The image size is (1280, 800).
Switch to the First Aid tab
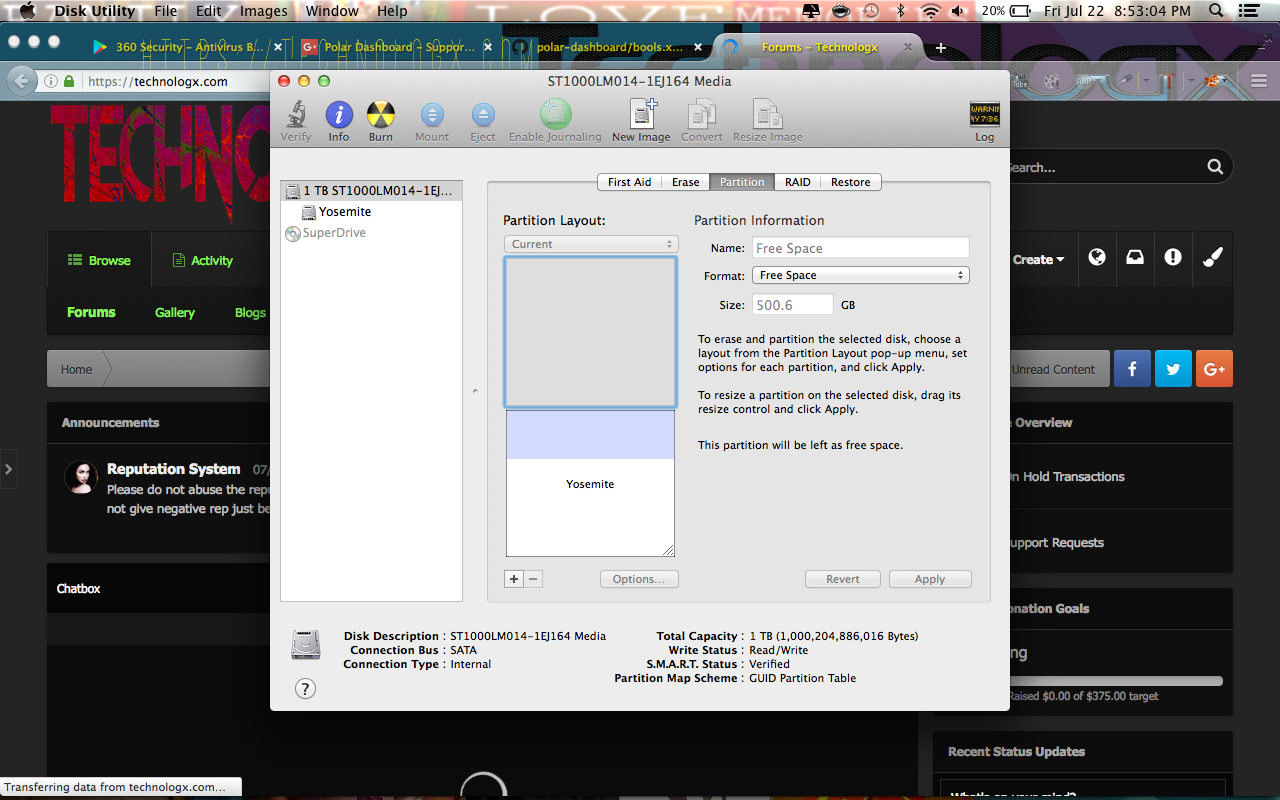pyautogui.click(x=629, y=182)
